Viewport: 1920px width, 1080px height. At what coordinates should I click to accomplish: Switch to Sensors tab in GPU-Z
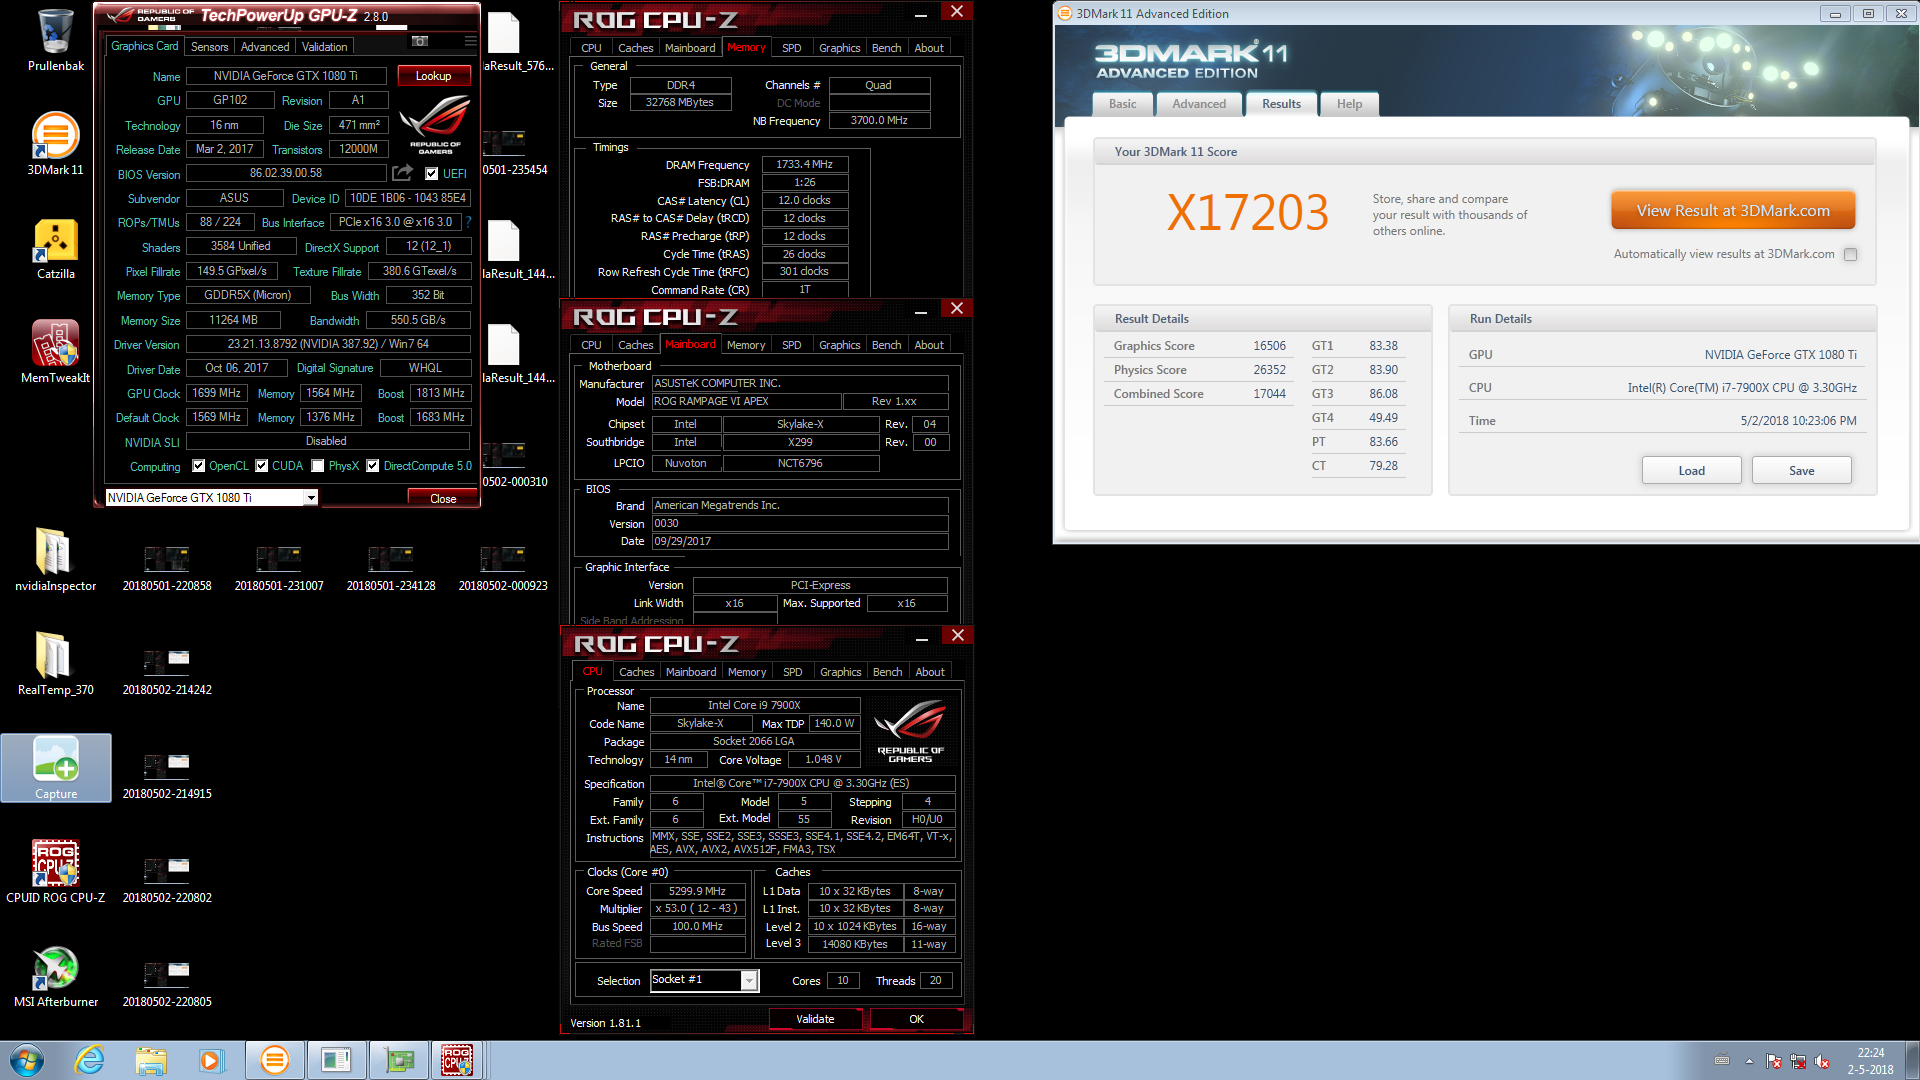(209, 47)
